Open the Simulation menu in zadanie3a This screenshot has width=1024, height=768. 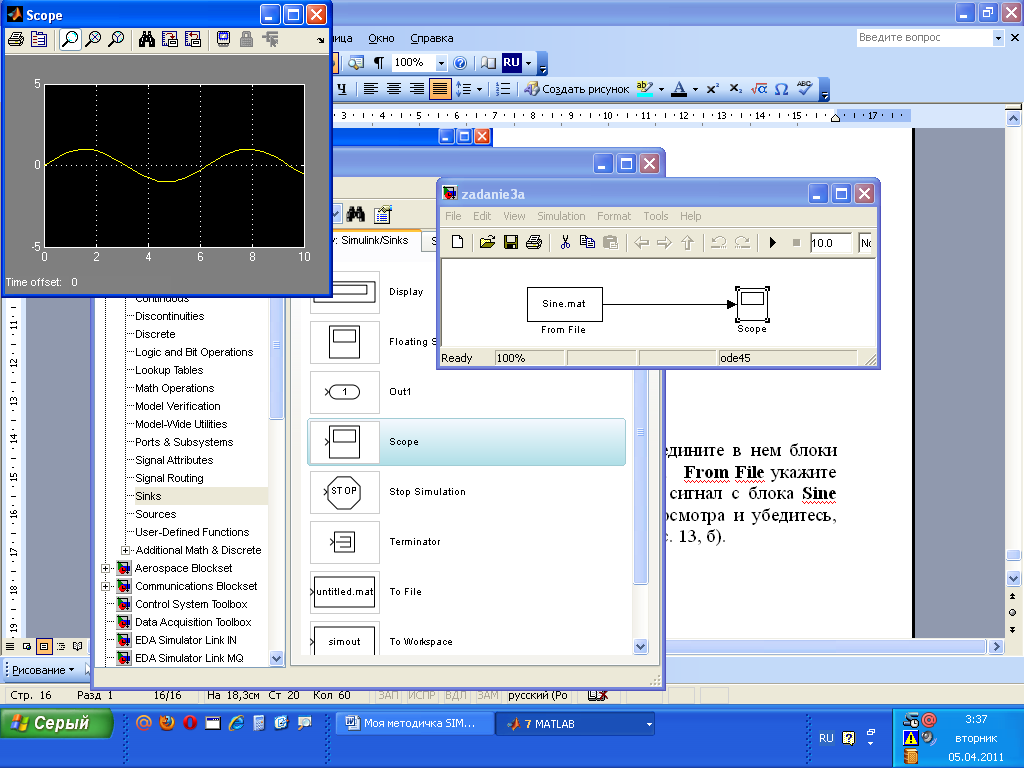[x=561, y=216]
